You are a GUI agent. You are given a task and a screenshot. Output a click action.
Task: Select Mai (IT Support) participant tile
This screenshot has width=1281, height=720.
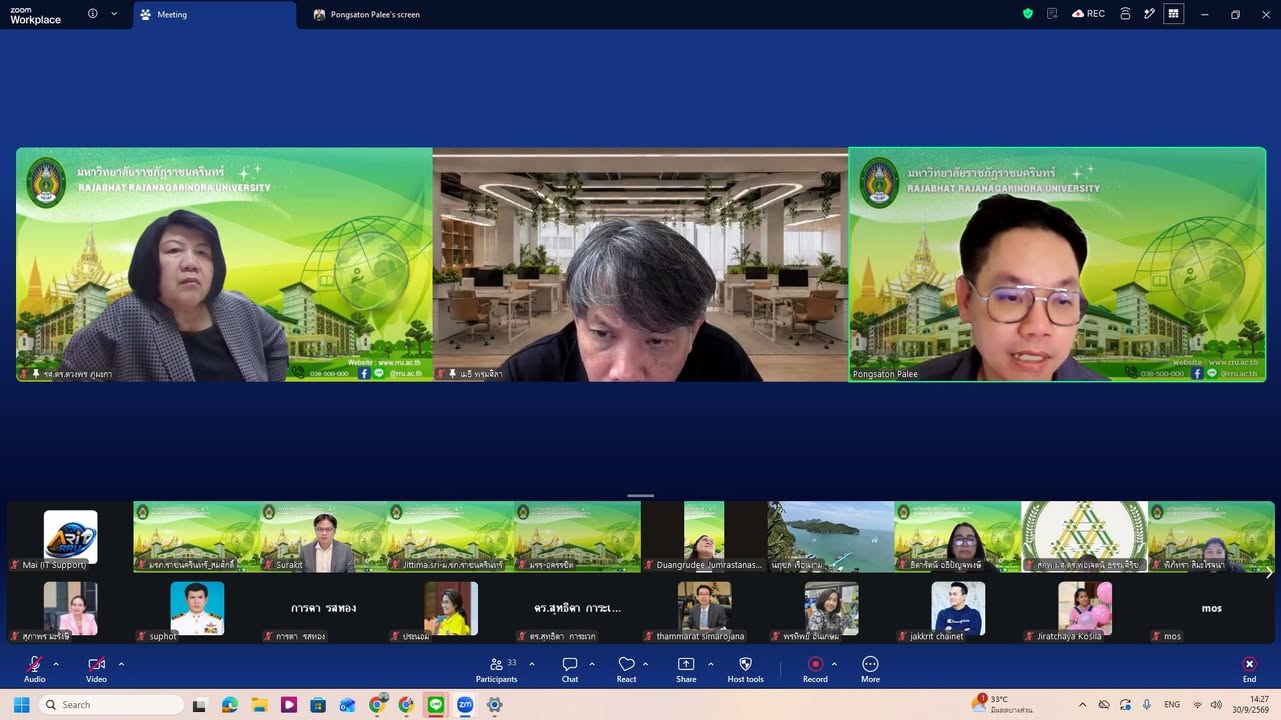click(x=70, y=537)
